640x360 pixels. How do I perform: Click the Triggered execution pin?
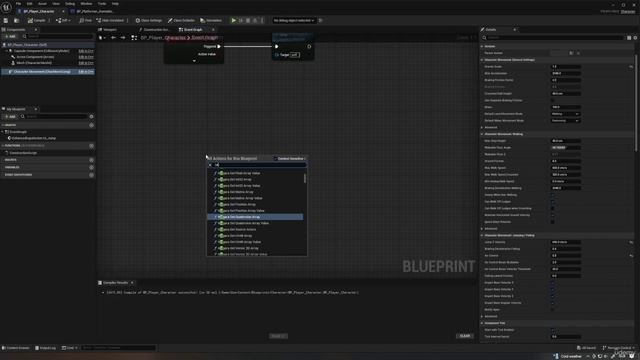(219, 47)
